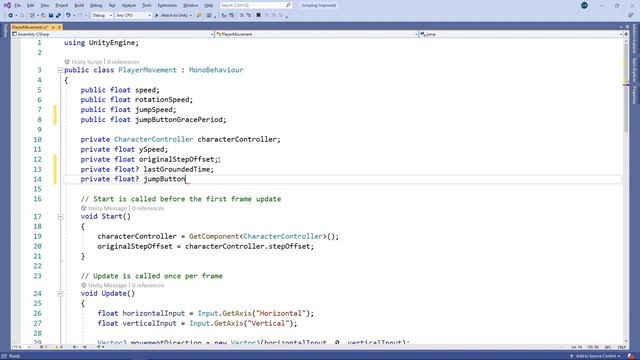This screenshot has height=360, width=640.
Task: Click the Navigate Backward arrow icon
Action: [x=11, y=16]
